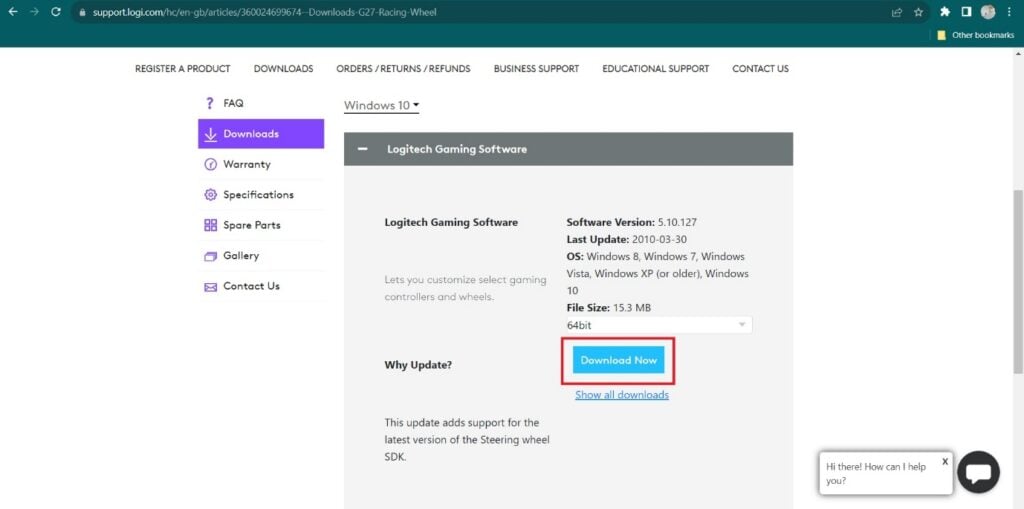Click the browser reload icon
This screenshot has width=1024, height=509.
(x=56, y=12)
